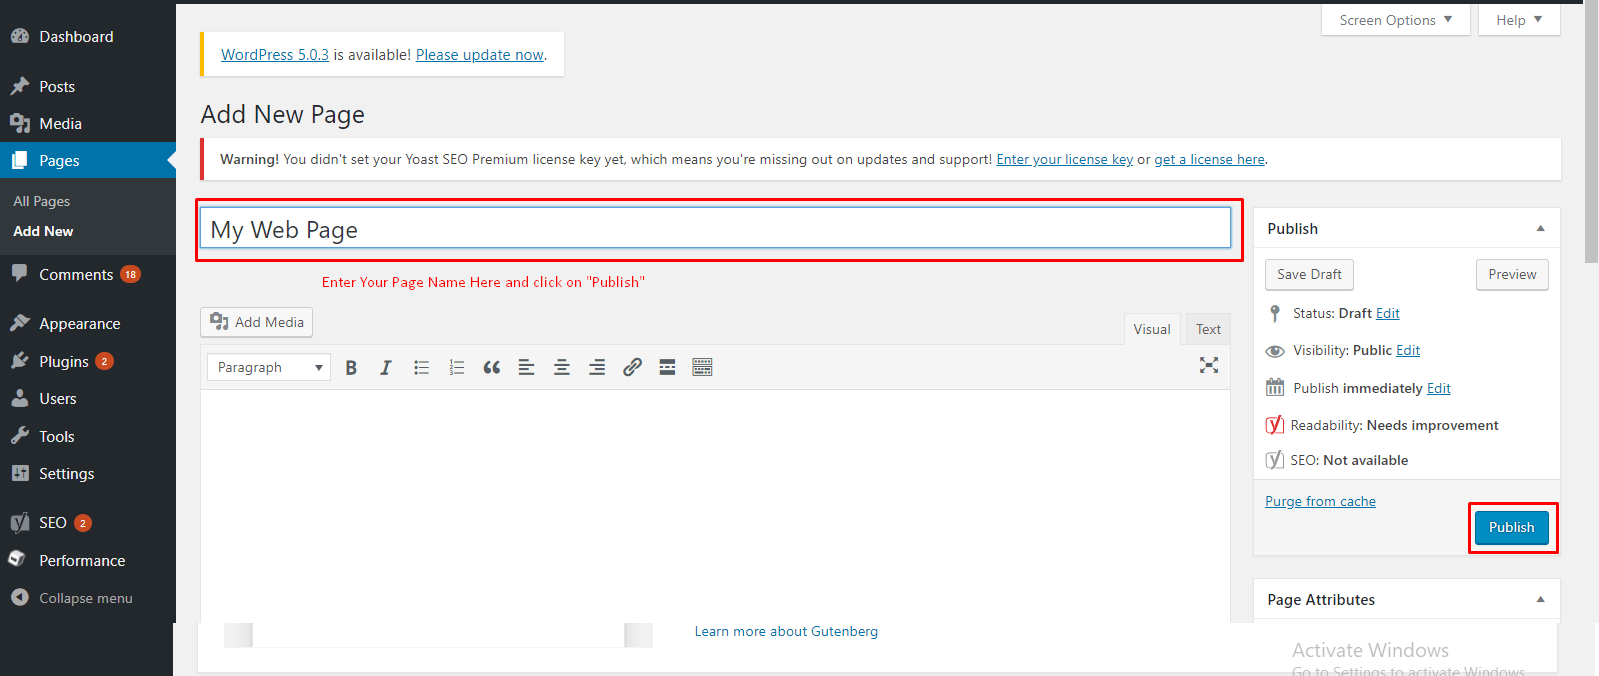Viewport: 1599px width, 676px height.
Task: Edit the Publish immediately date link
Action: click(1439, 388)
